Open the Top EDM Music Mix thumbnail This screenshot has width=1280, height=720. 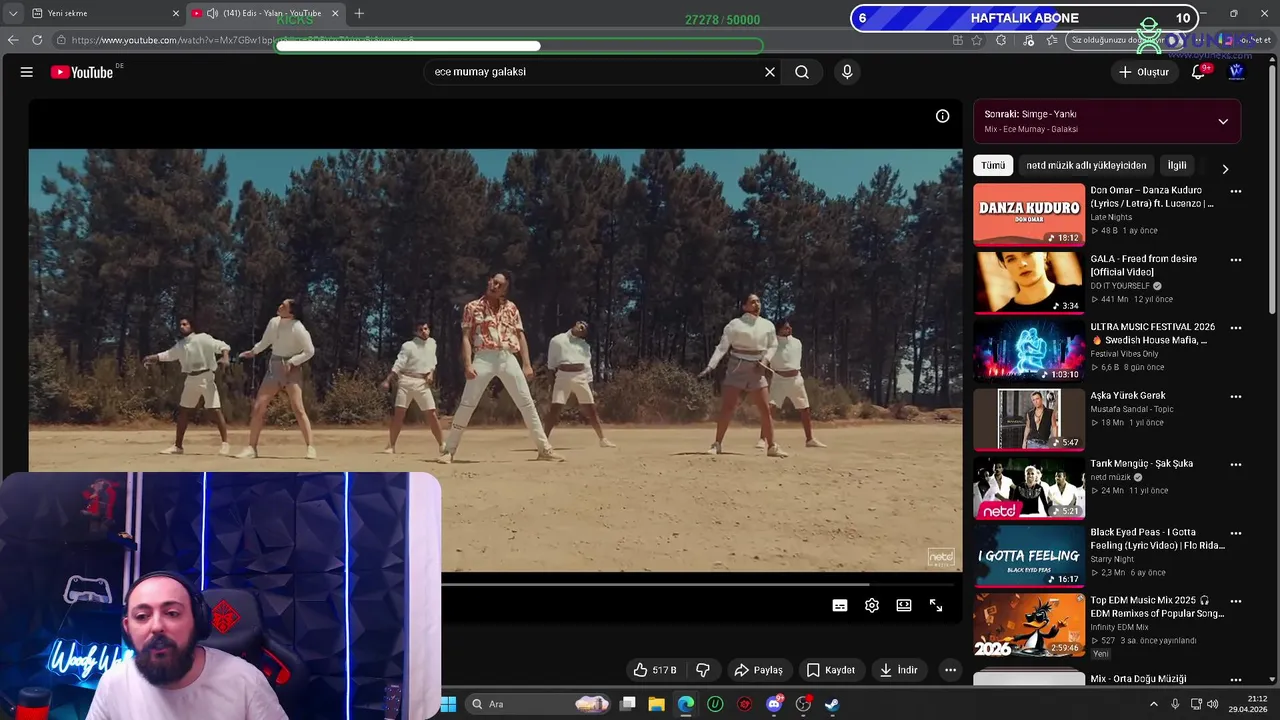(1029, 625)
